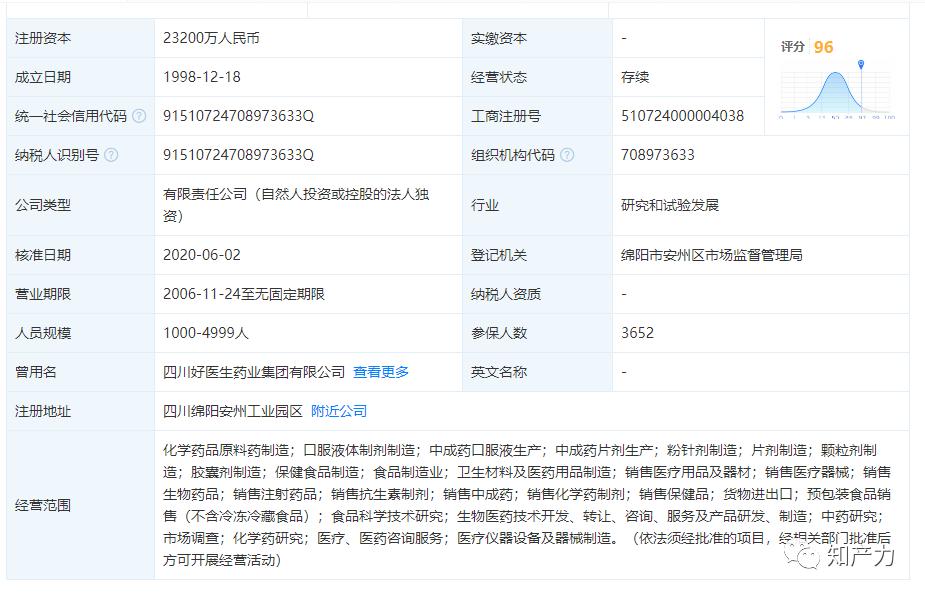Viewport: 925px width, 596px height.
Task: Click industry value 研究和试验发展
Action: 670,205
